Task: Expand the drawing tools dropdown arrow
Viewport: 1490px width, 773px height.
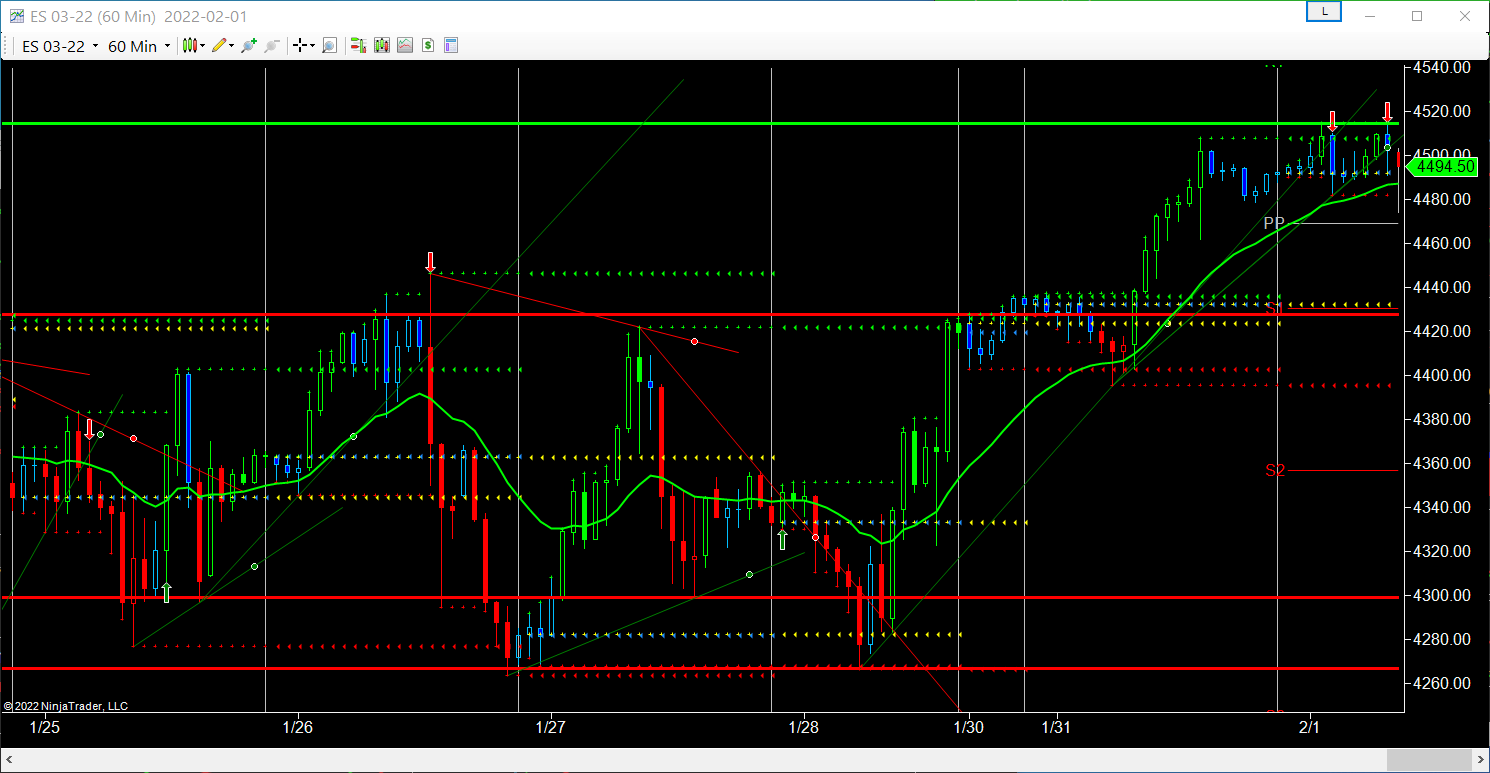Action: click(232, 46)
